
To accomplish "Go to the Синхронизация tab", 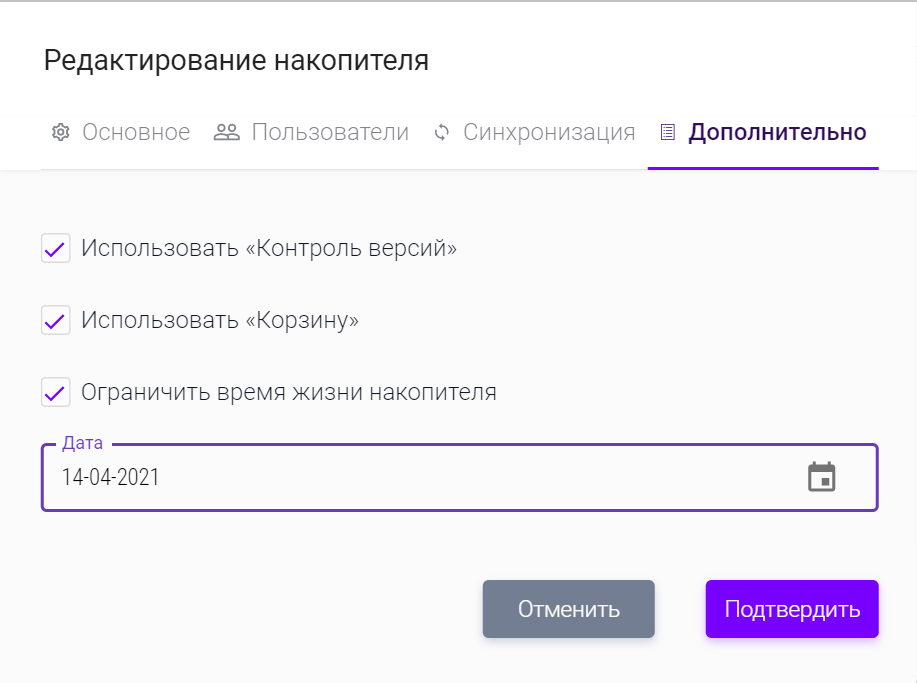I will (x=549, y=132).
